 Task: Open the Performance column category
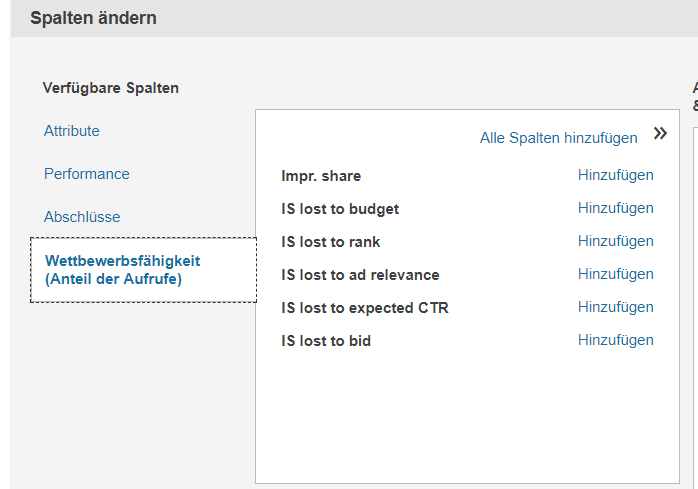coord(87,174)
